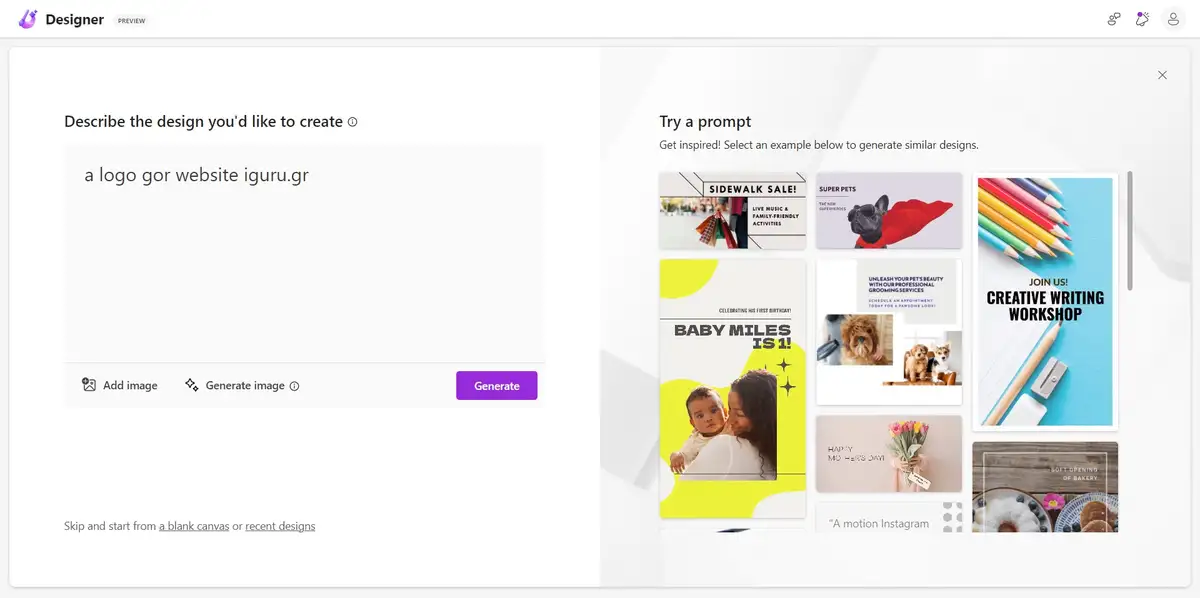
Task: Focus the design description text box
Action: [304, 253]
